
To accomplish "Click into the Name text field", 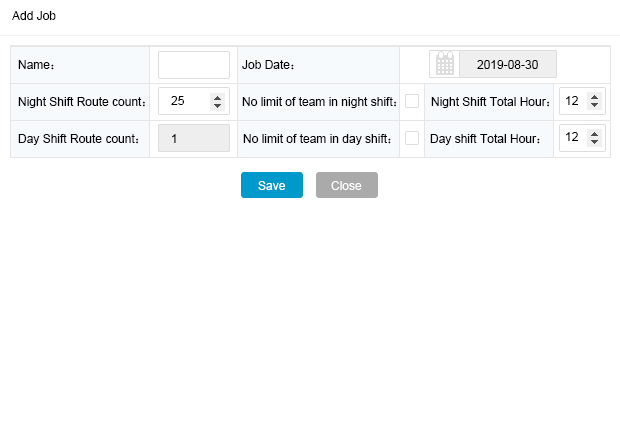I will 194,65.
